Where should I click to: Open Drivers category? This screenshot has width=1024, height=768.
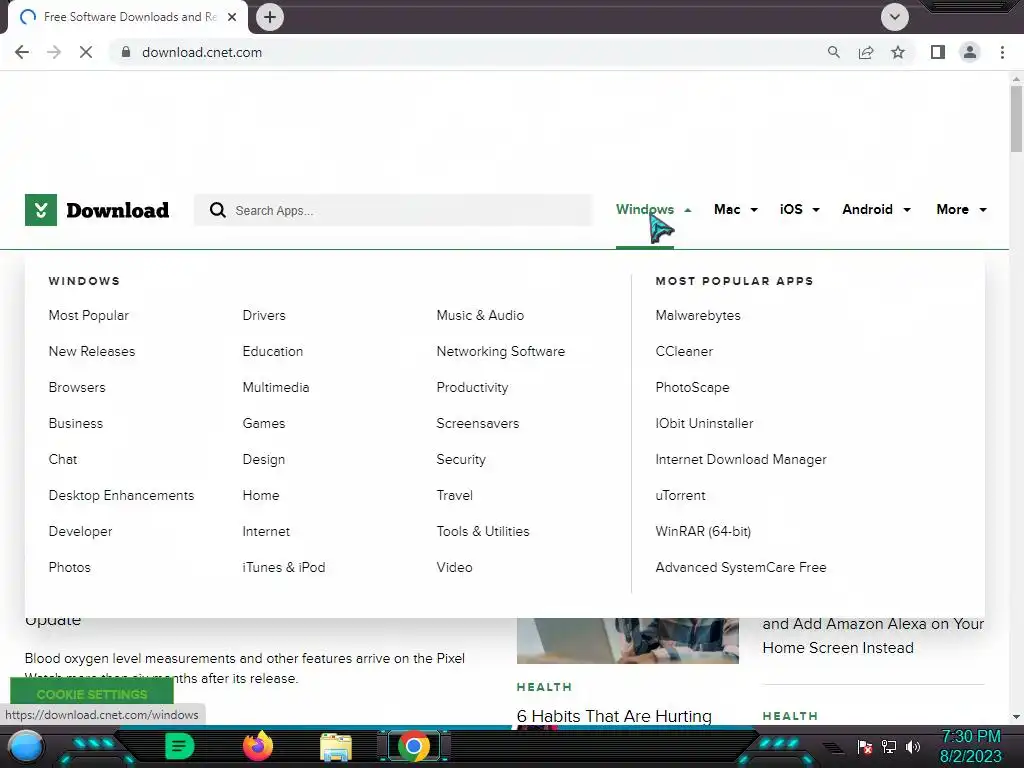pyautogui.click(x=264, y=315)
